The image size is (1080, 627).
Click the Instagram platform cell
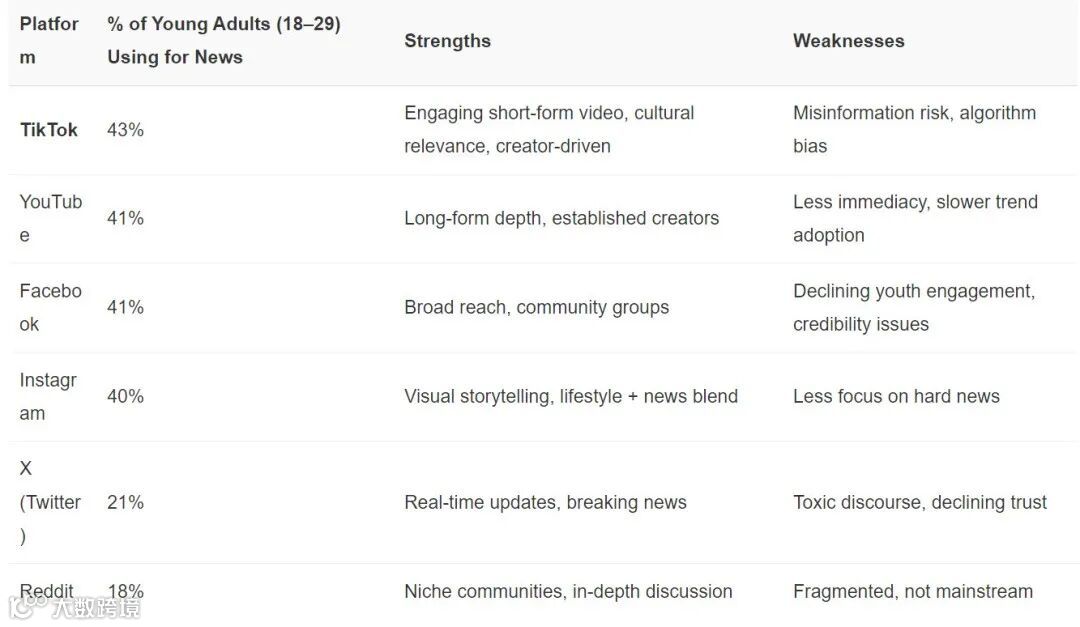click(x=48, y=396)
